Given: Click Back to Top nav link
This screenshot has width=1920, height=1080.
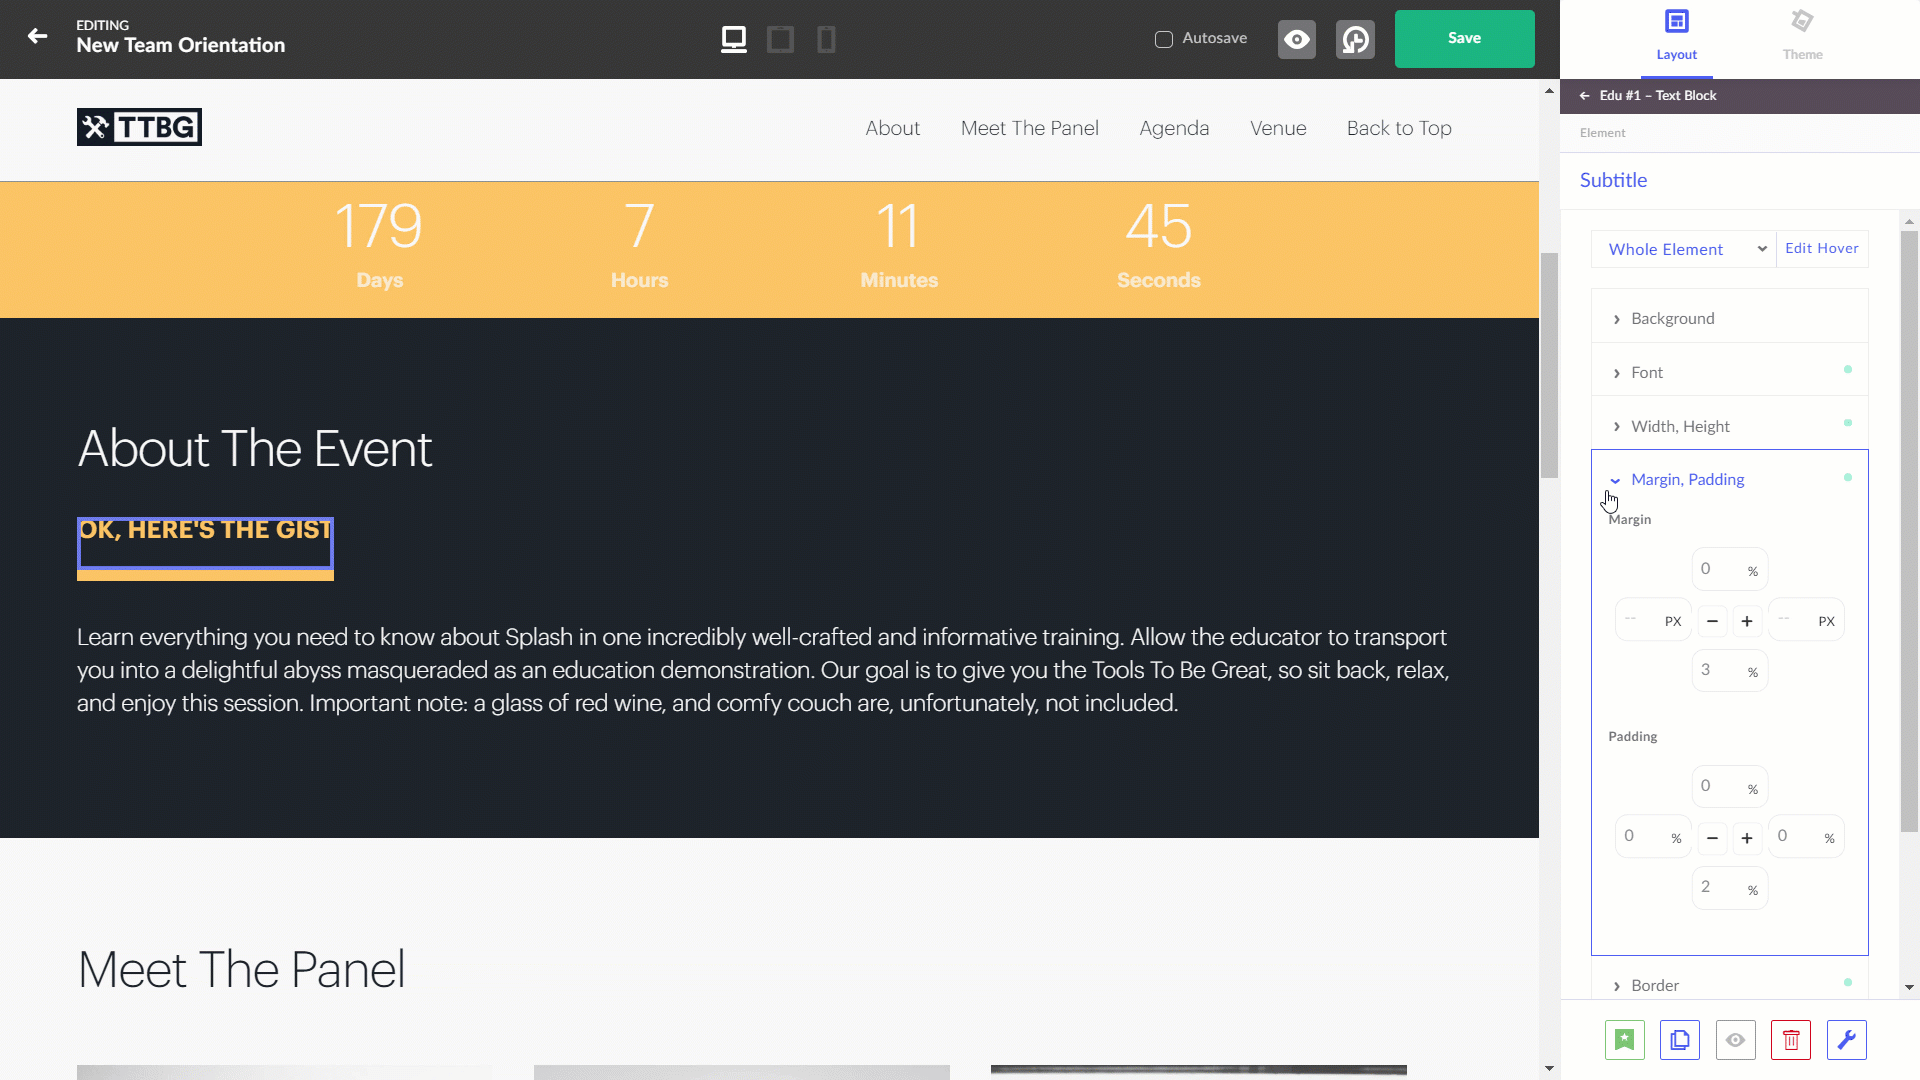Looking at the screenshot, I should pos(1399,128).
